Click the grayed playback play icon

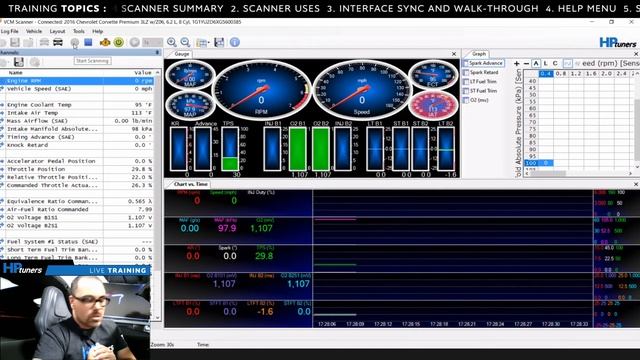coord(135,42)
